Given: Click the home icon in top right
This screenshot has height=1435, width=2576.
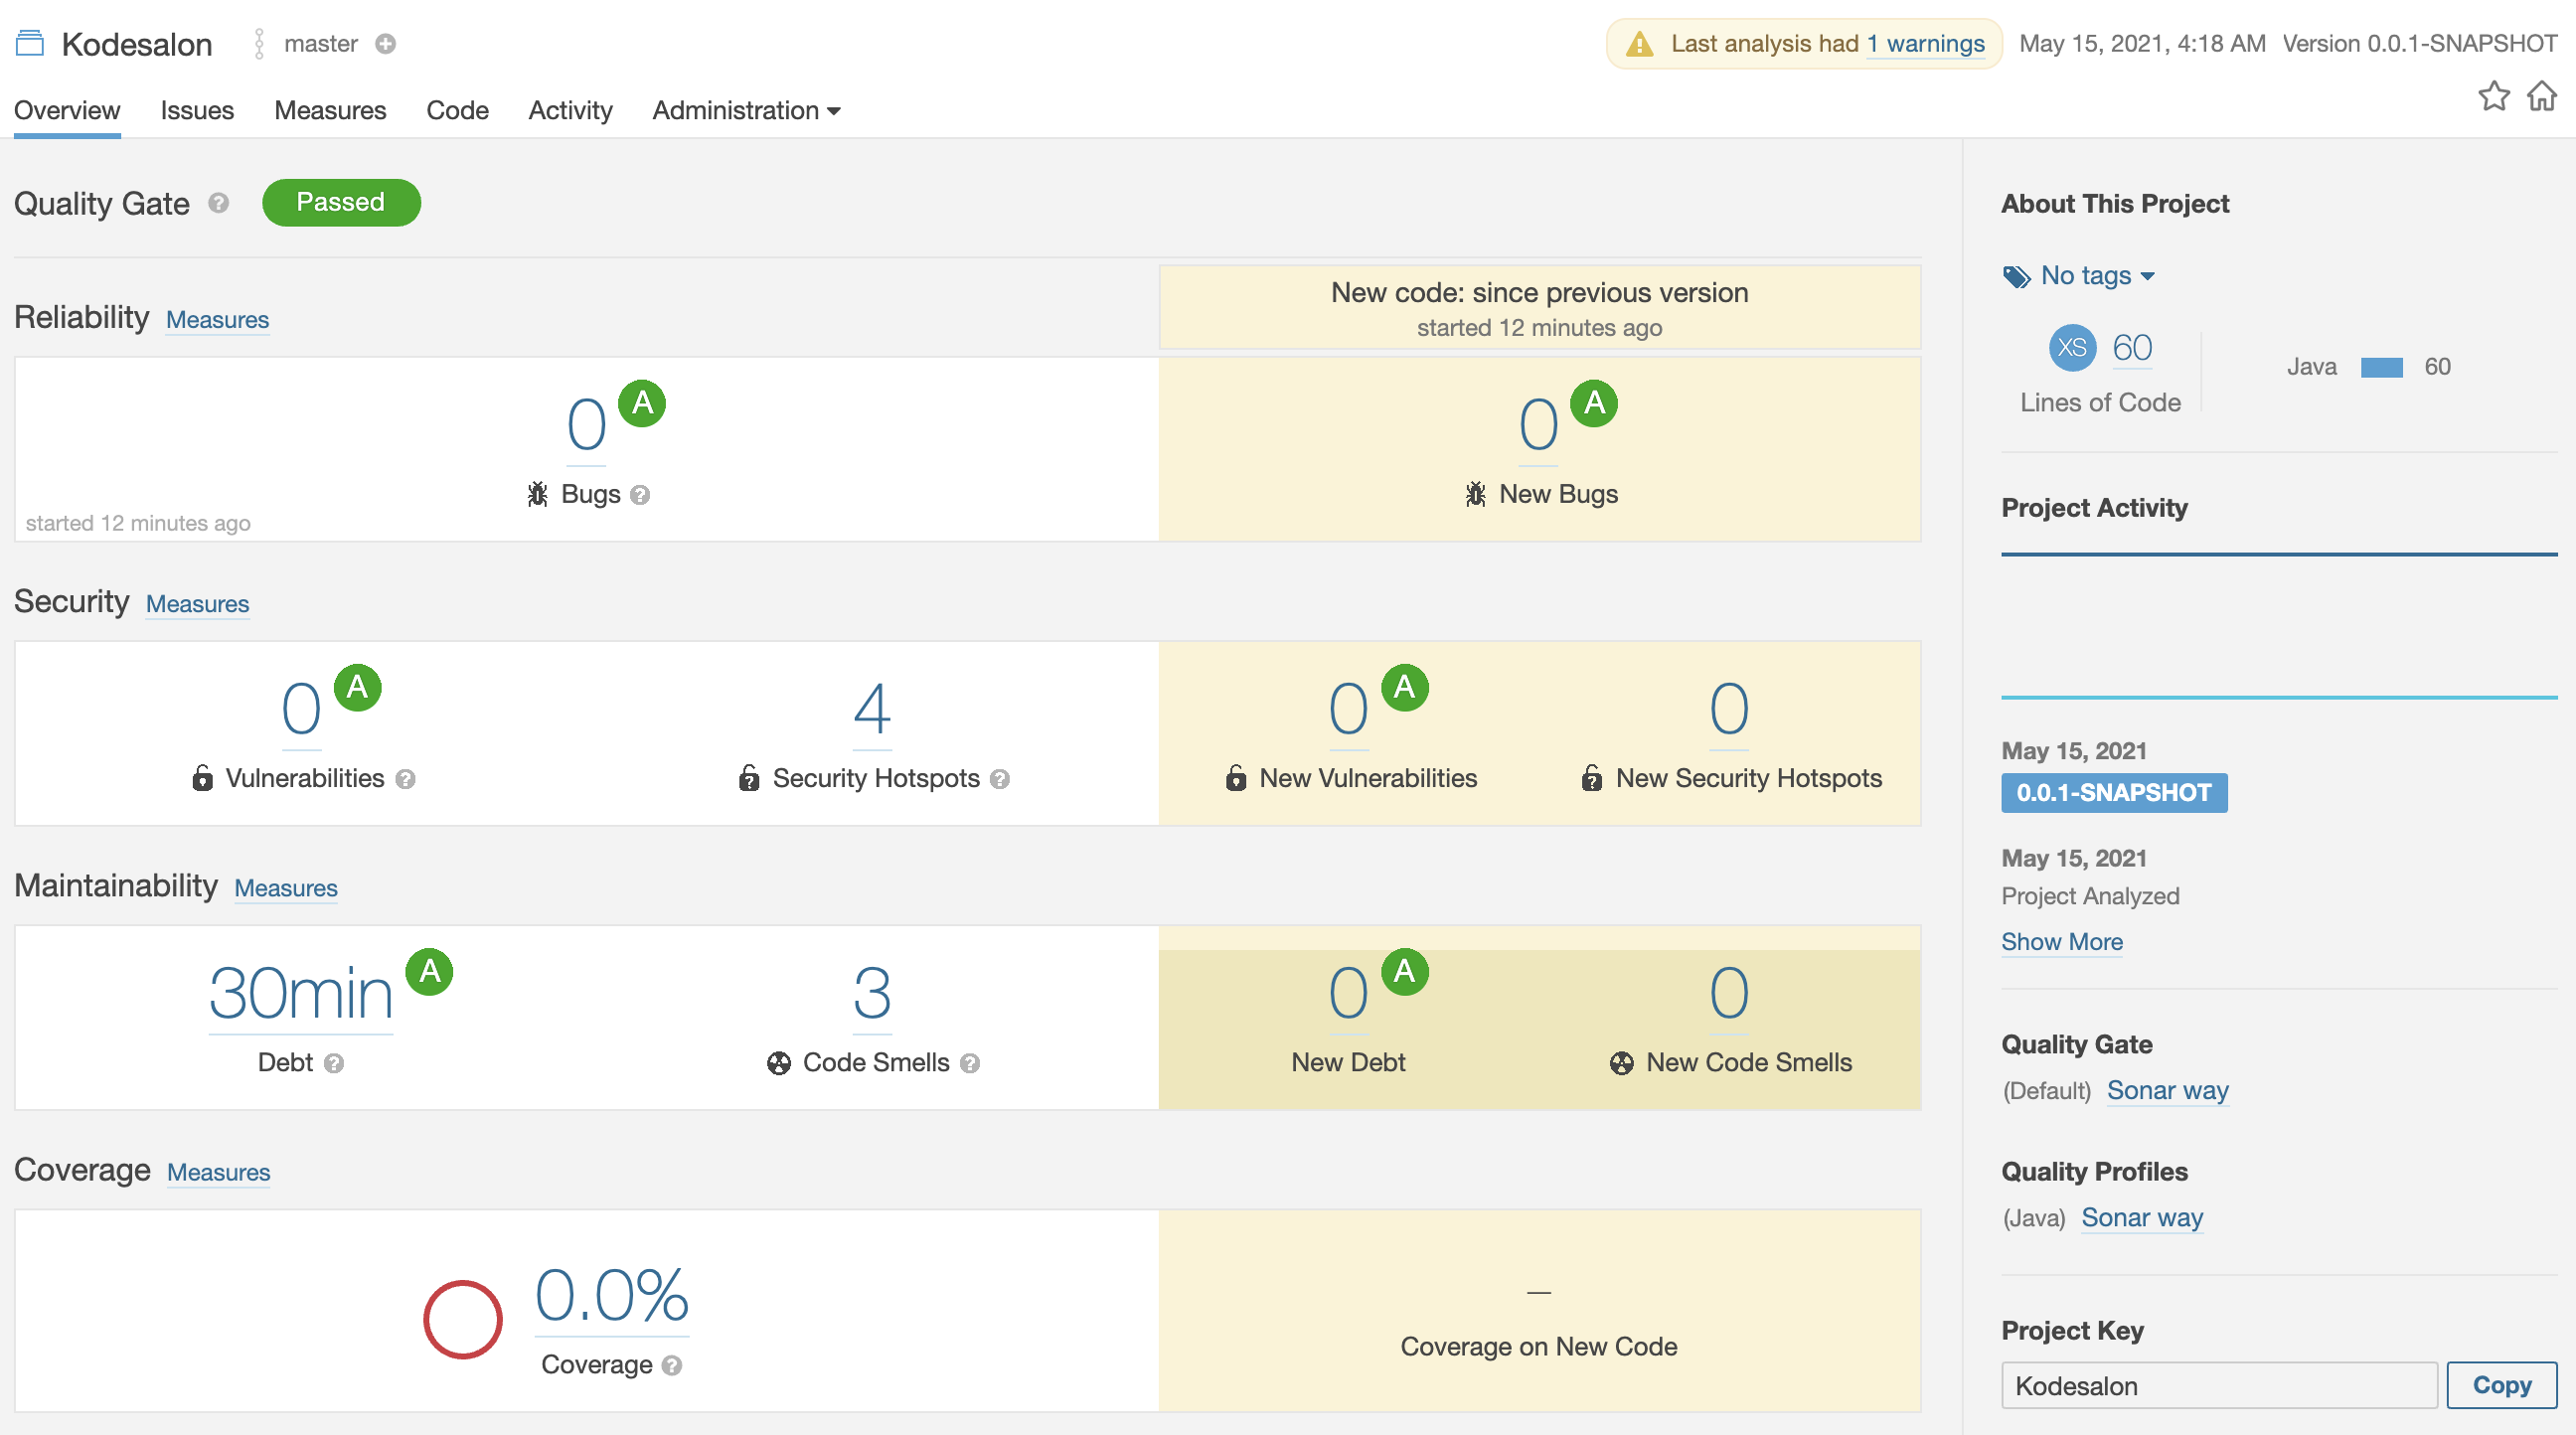Looking at the screenshot, I should click(x=2542, y=95).
